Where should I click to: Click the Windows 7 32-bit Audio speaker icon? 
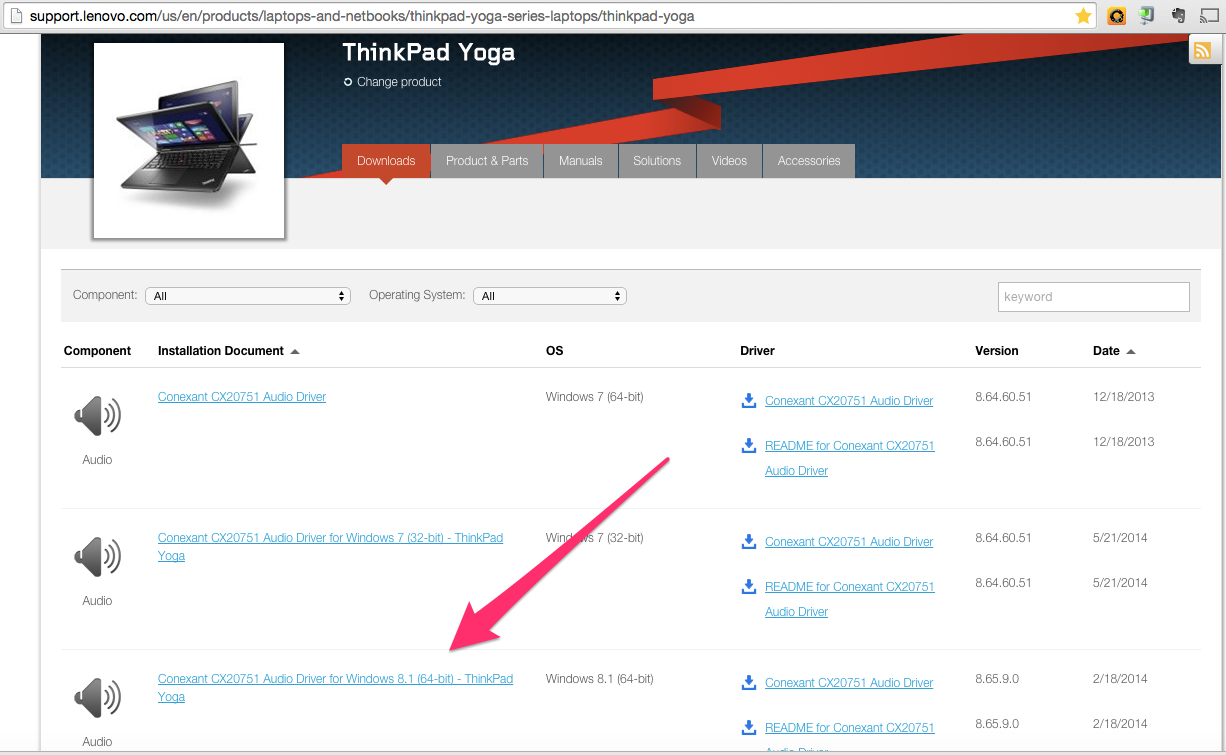pyautogui.click(x=97, y=556)
